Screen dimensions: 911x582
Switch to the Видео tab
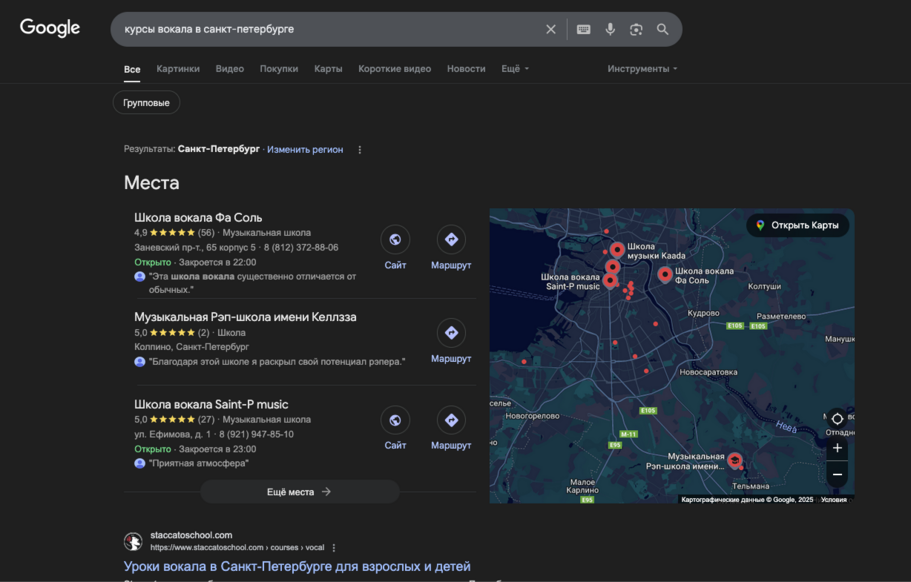click(x=229, y=69)
